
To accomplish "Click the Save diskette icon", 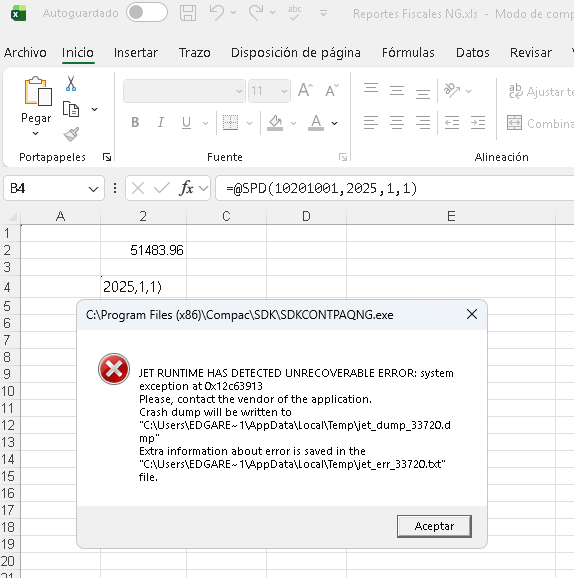I will 188,13.
